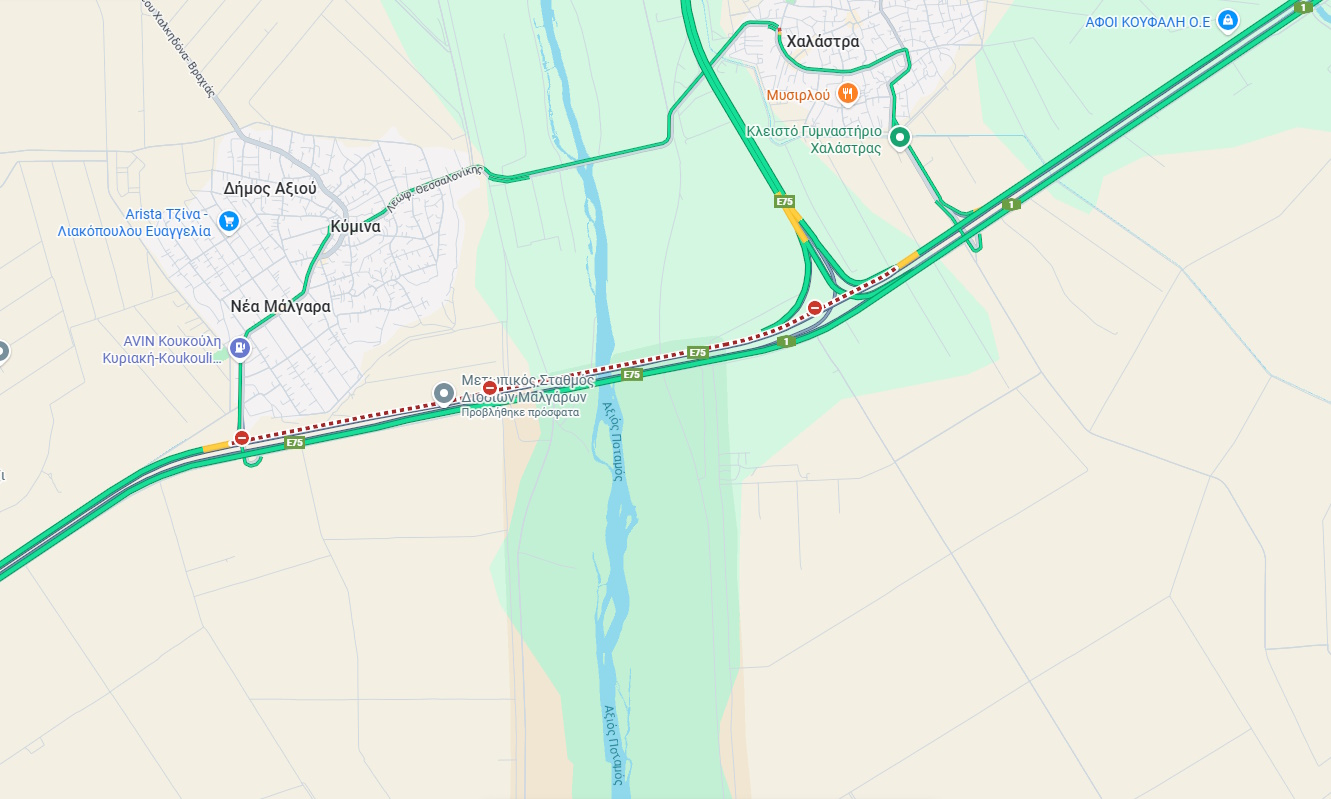Click E75 shield on the road toward Χαλάστρα
The height and width of the screenshot is (799, 1331).
pyautogui.click(x=784, y=202)
